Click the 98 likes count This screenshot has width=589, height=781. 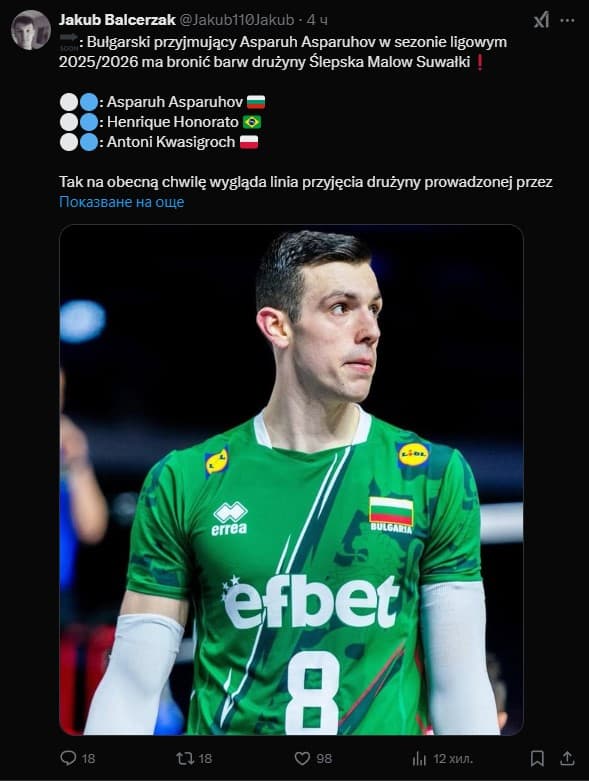click(x=324, y=759)
